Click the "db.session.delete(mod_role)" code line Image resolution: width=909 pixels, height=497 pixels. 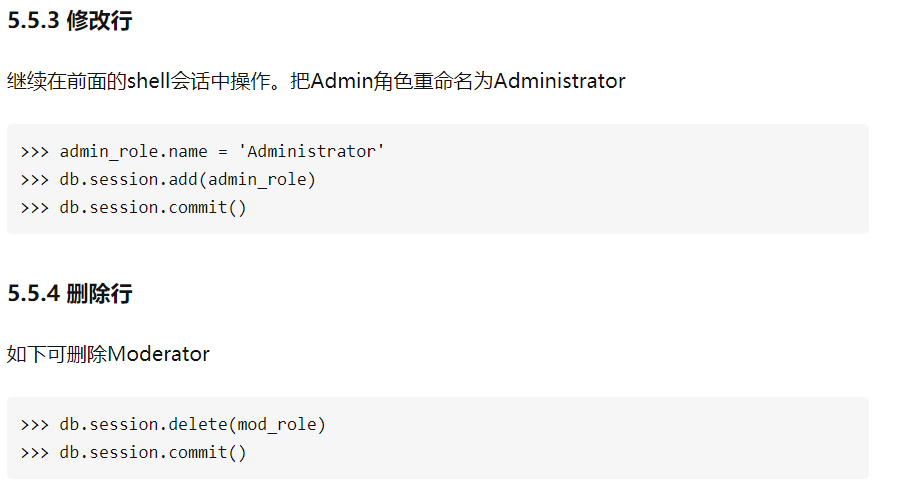(x=192, y=425)
